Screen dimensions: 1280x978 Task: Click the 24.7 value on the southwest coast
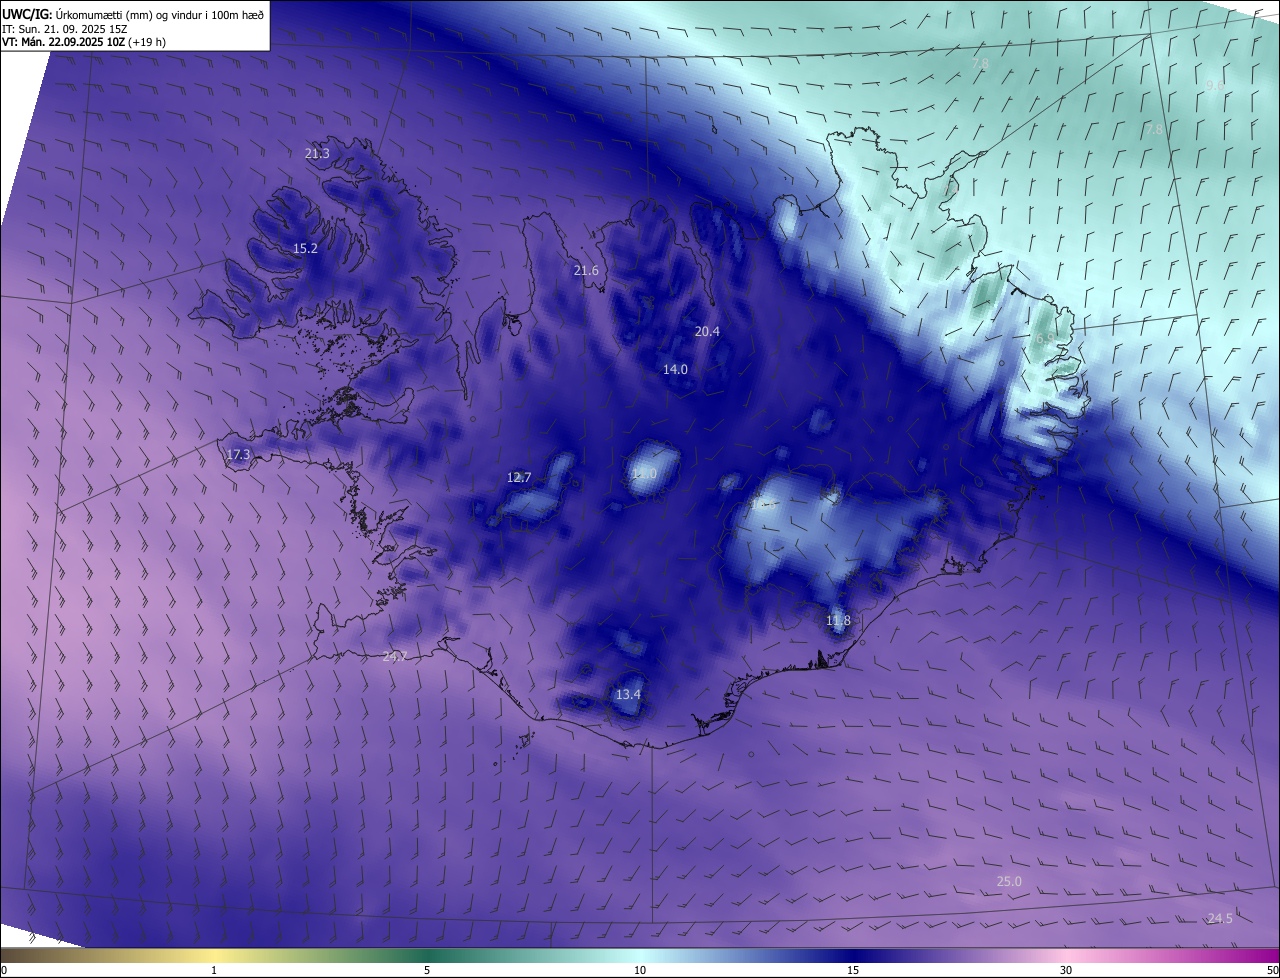[395, 656]
